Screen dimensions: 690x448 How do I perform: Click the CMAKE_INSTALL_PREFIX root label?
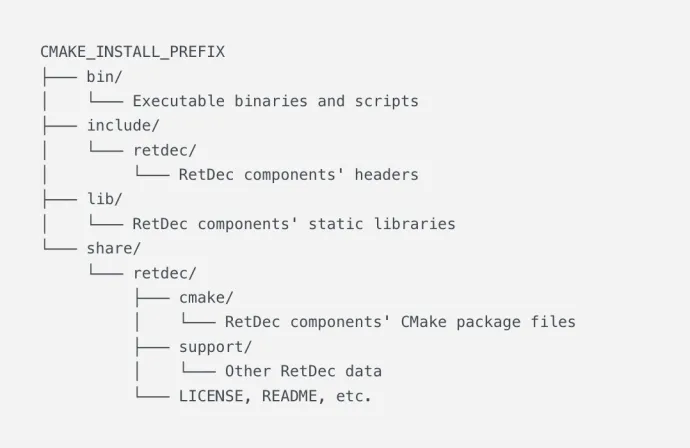[132, 52]
